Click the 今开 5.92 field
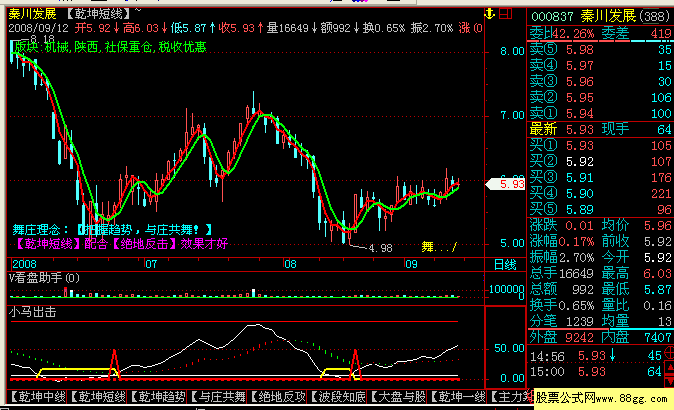The width and height of the screenshot is (674, 410). (637, 257)
